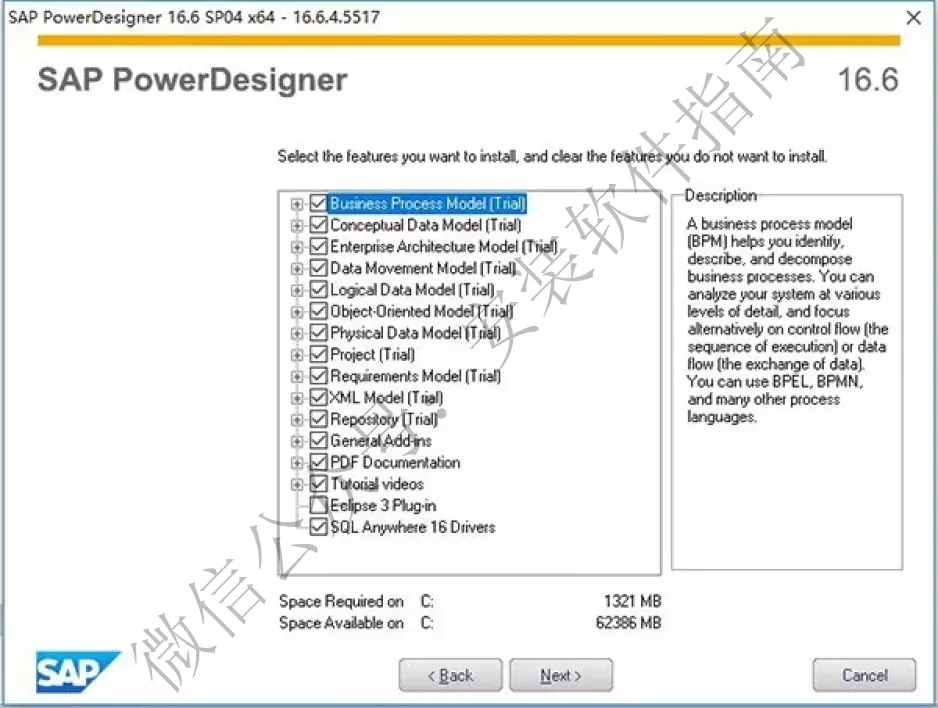Click the Space Available on label
This screenshot has height=708, width=938.
(341, 623)
